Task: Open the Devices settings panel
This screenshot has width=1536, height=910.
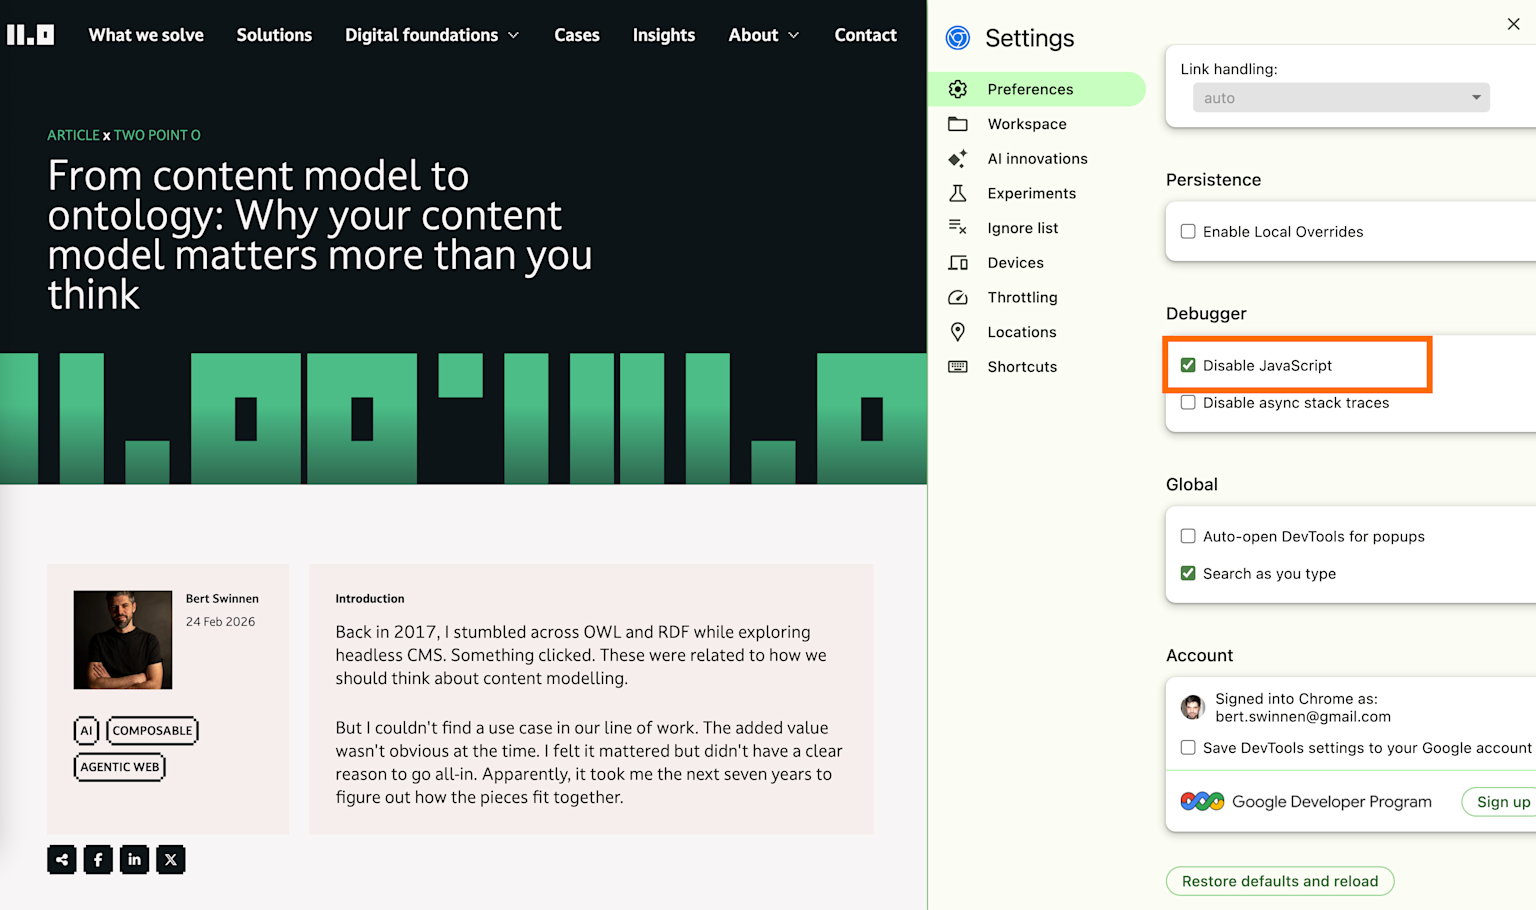Action: (1015, 262)
